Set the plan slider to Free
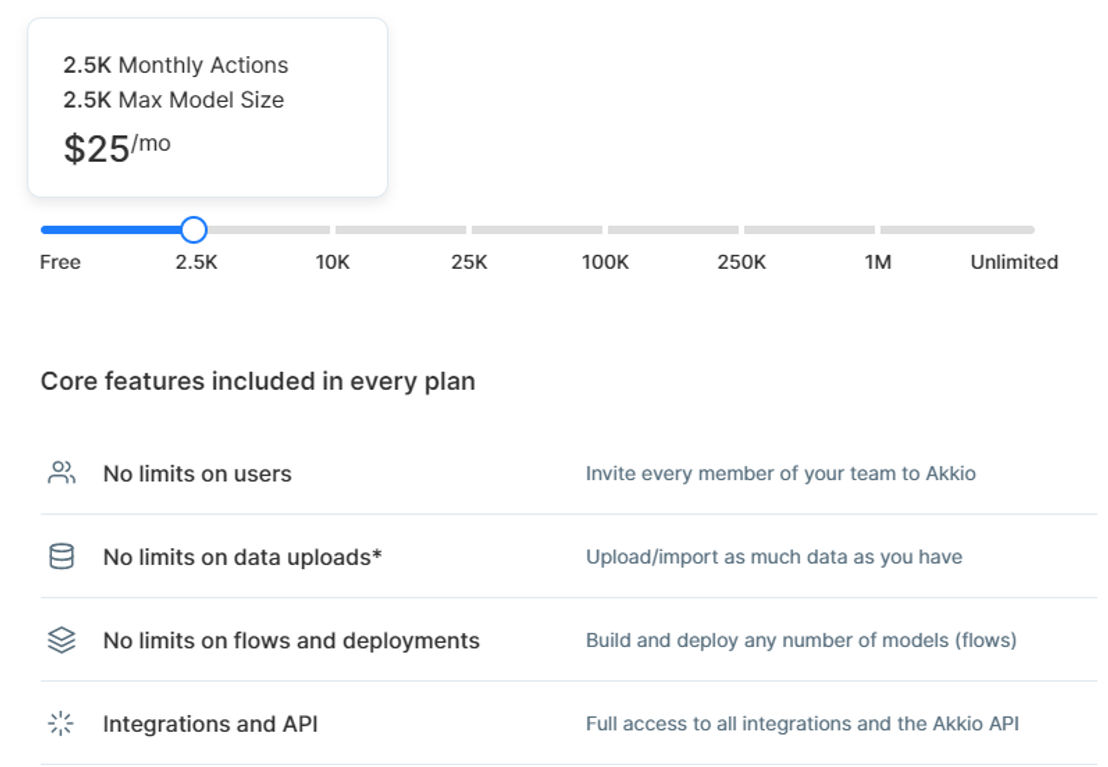Image resolution: width=1108 pixels, height=767 pixels. (60, 262)
